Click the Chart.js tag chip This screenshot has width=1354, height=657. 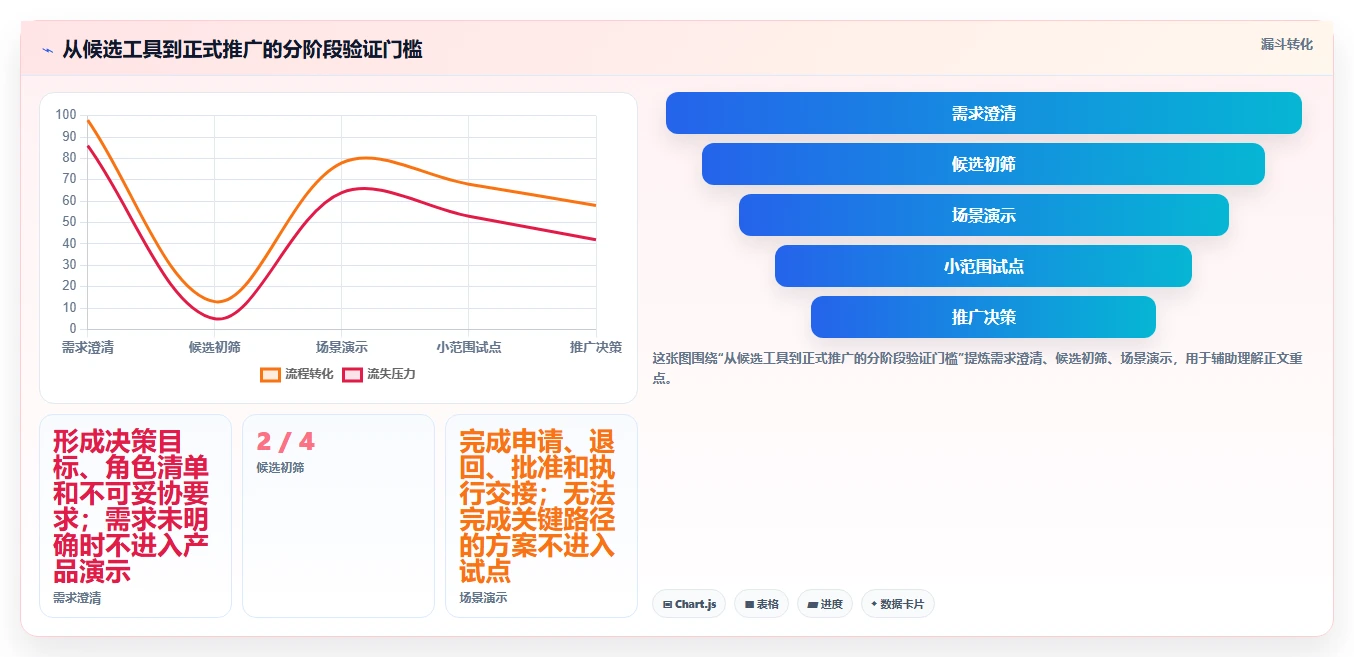point(689,604)
